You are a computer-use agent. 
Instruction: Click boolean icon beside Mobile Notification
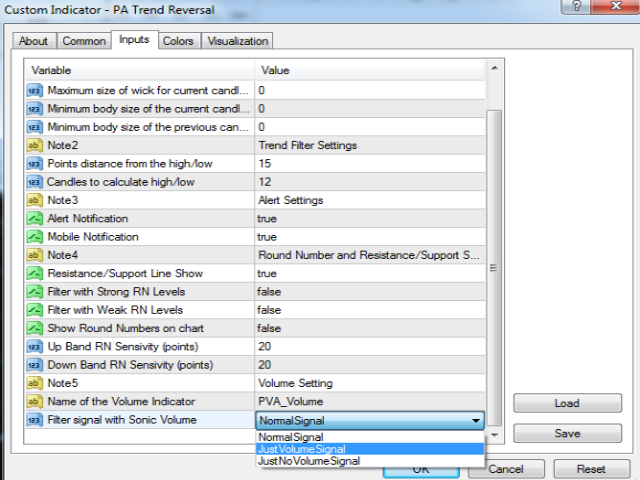pos(35,237)
